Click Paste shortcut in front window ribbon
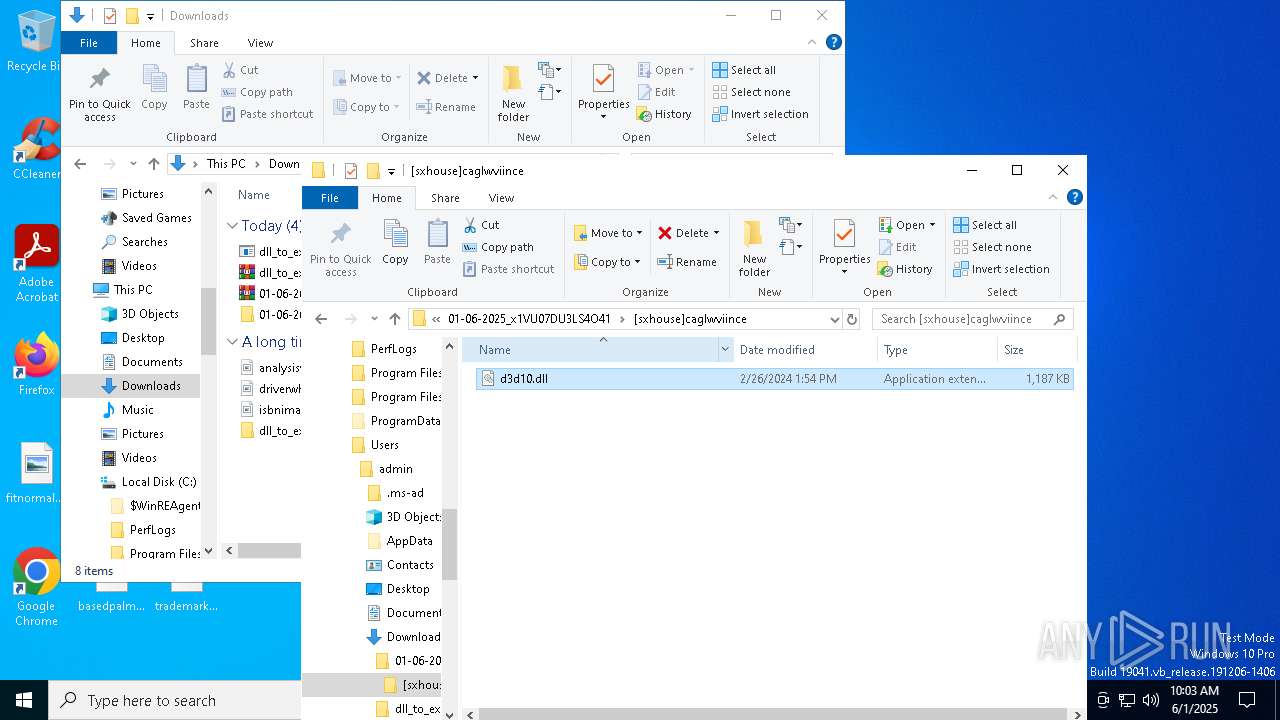 tap(508, 269)
